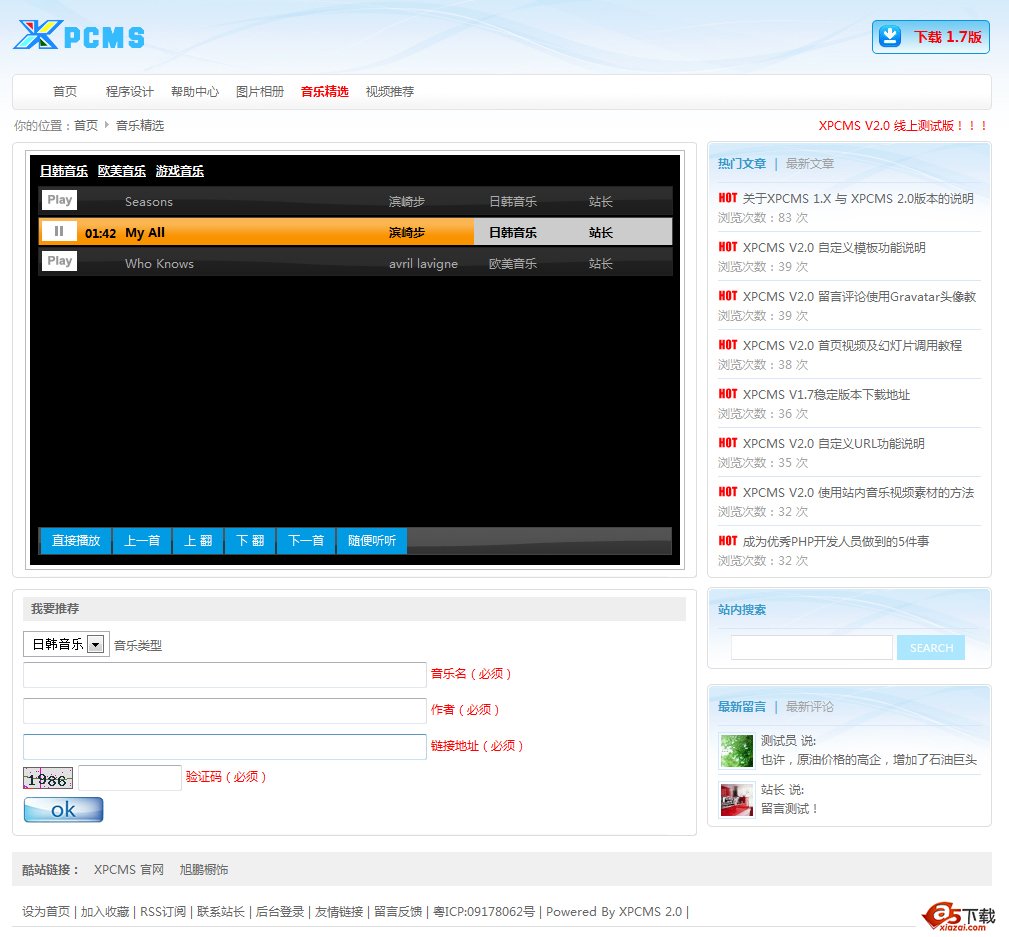Click the ok submit button
The height and width of the screenshot is (937, 1009).
click(64, 810)
